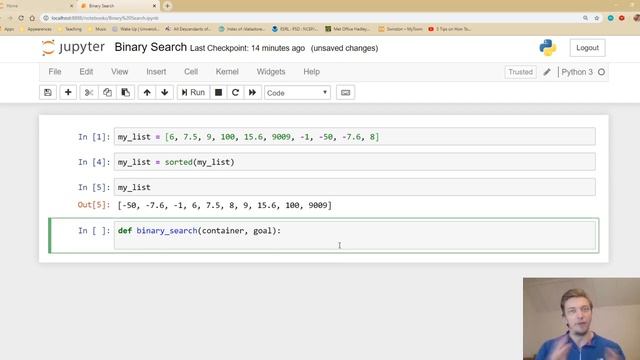Click the Logout button

pyautogui.click(x=587, y=48)
